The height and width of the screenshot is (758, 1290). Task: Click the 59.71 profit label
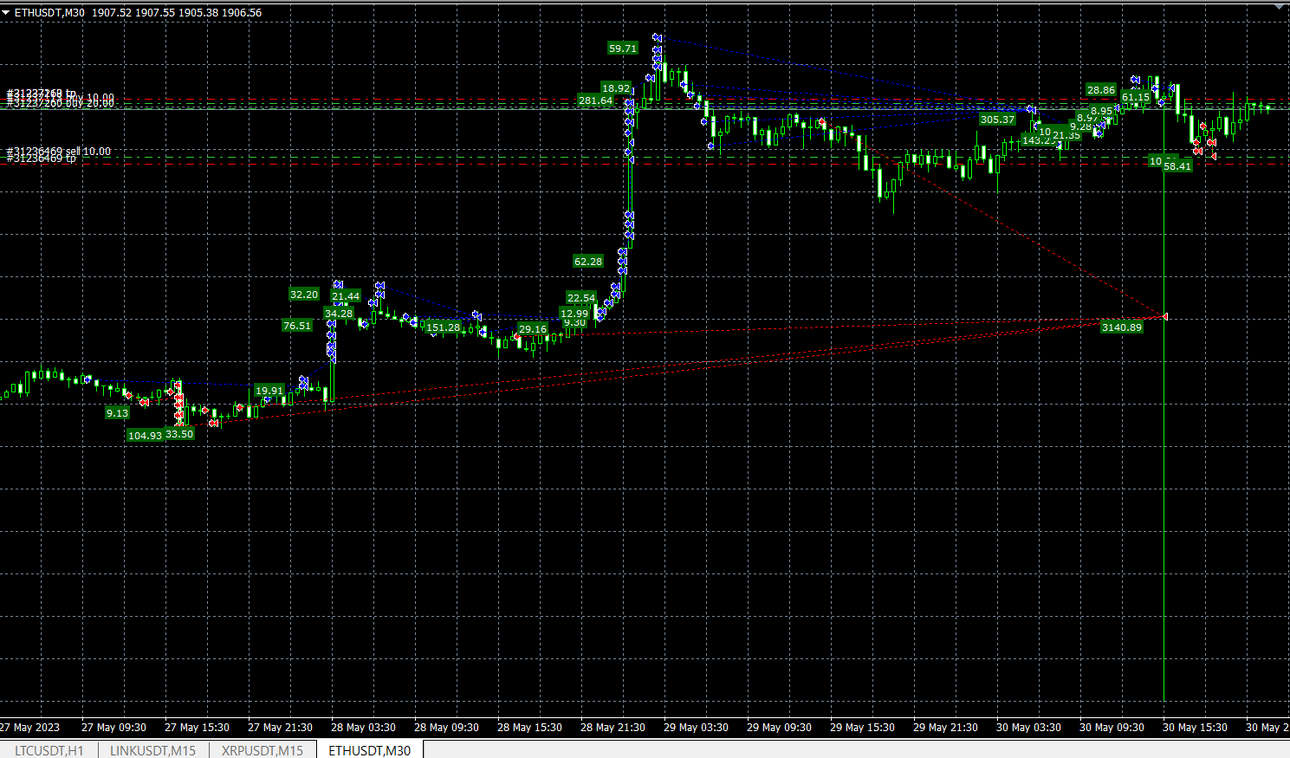[622, 48]
